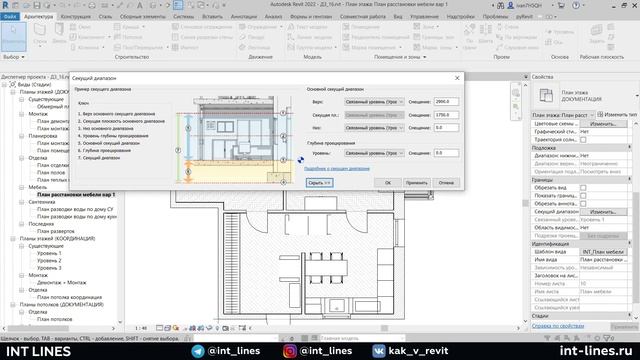The width and height of the screenshot is (640, 360).
Task: Collapse Планы этажей (КООРДИНАЦИЯ) node
Action: (x=13, y=238)
